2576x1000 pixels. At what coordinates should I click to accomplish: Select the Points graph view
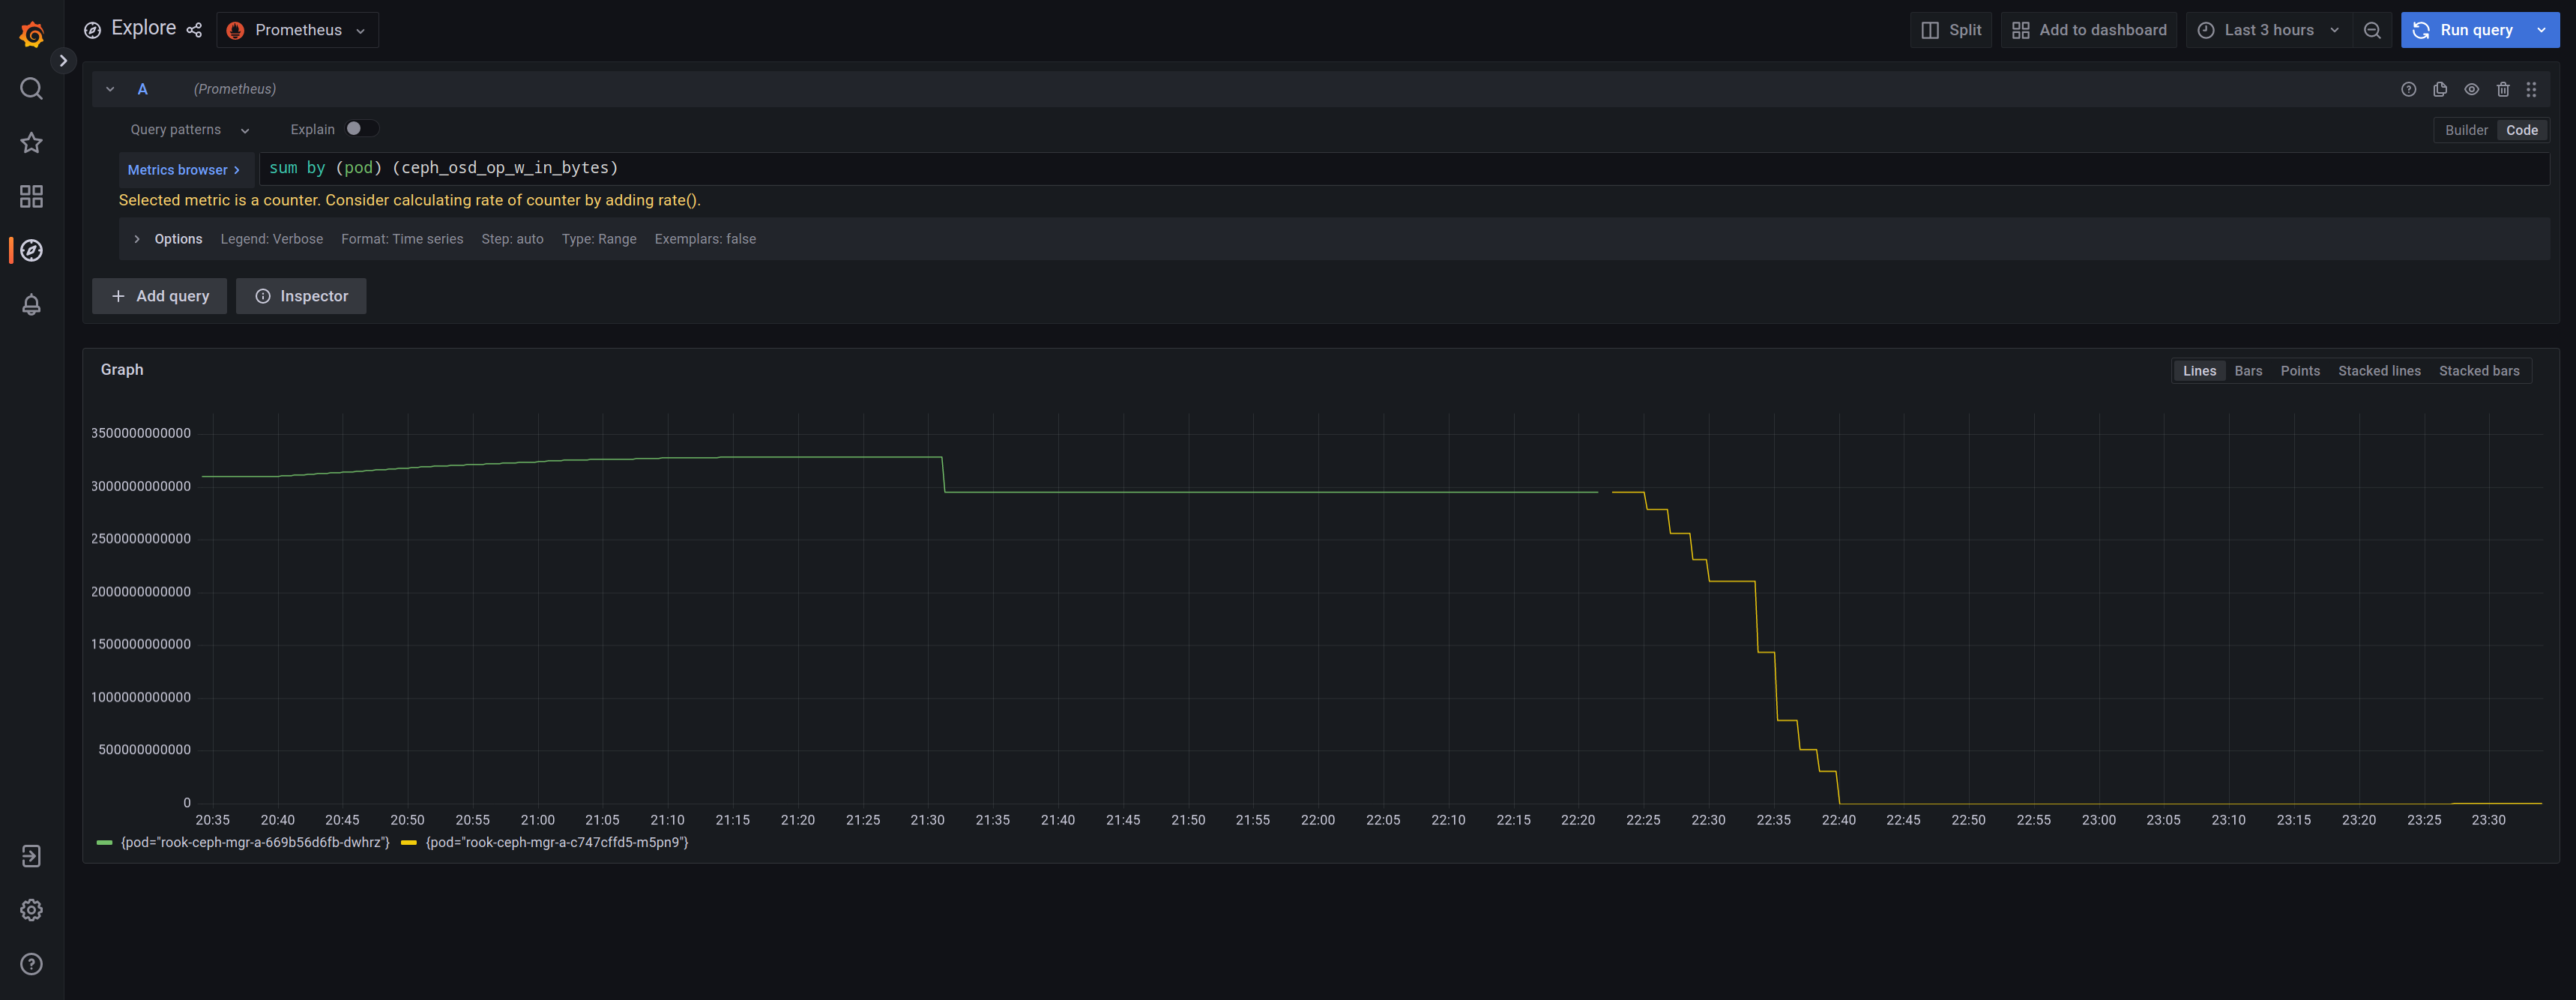(x=2300, y=370)
